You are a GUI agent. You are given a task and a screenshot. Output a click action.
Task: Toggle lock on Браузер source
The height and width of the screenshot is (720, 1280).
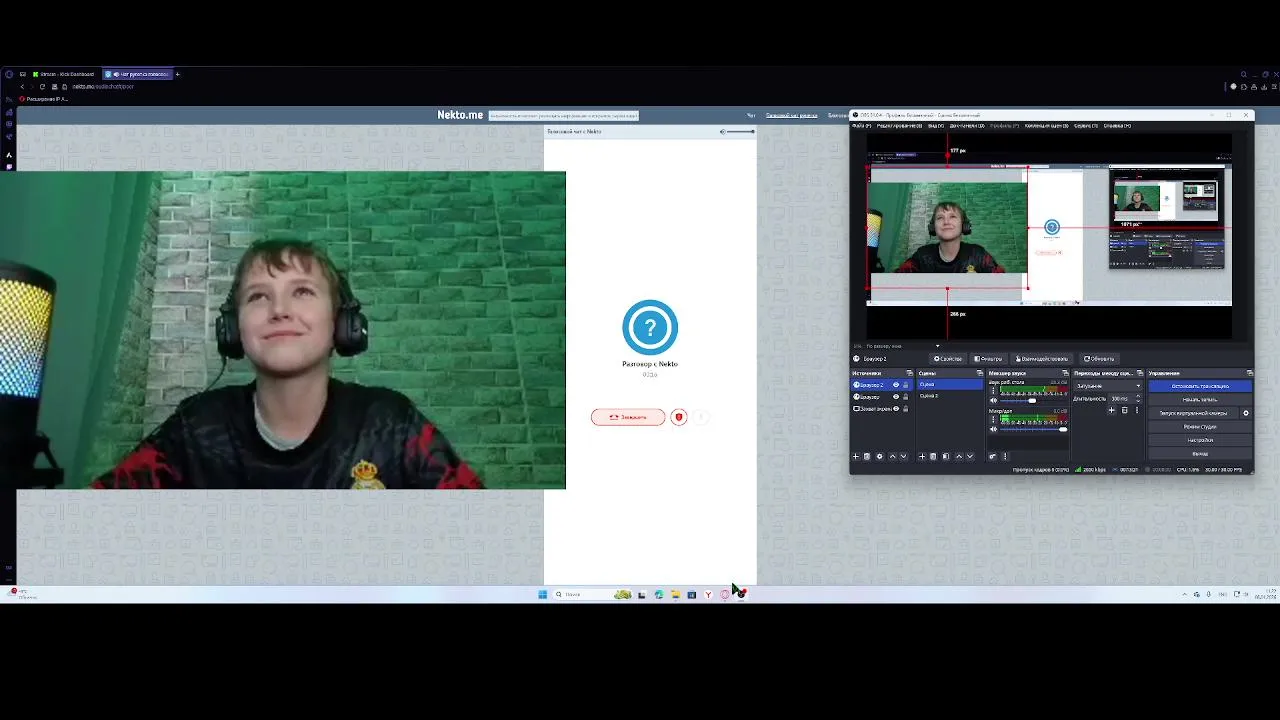pos(906,397)
